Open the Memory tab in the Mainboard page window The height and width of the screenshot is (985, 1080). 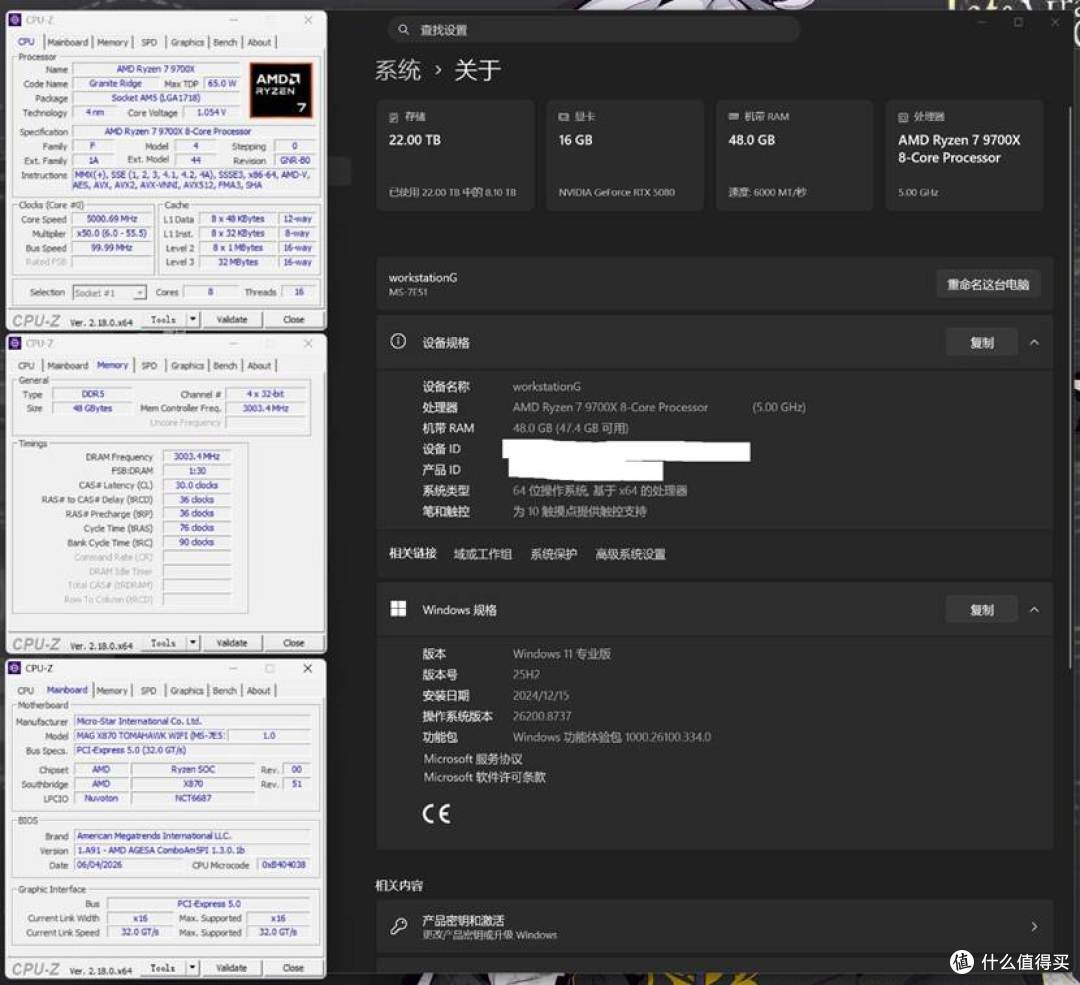[x=112, y=690]
